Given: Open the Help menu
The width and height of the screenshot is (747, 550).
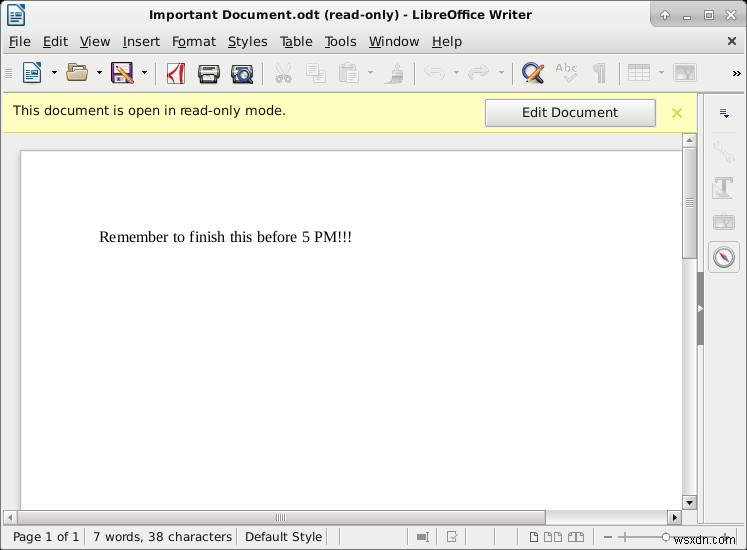Looking at the screenshot, I should click(446, 42).
